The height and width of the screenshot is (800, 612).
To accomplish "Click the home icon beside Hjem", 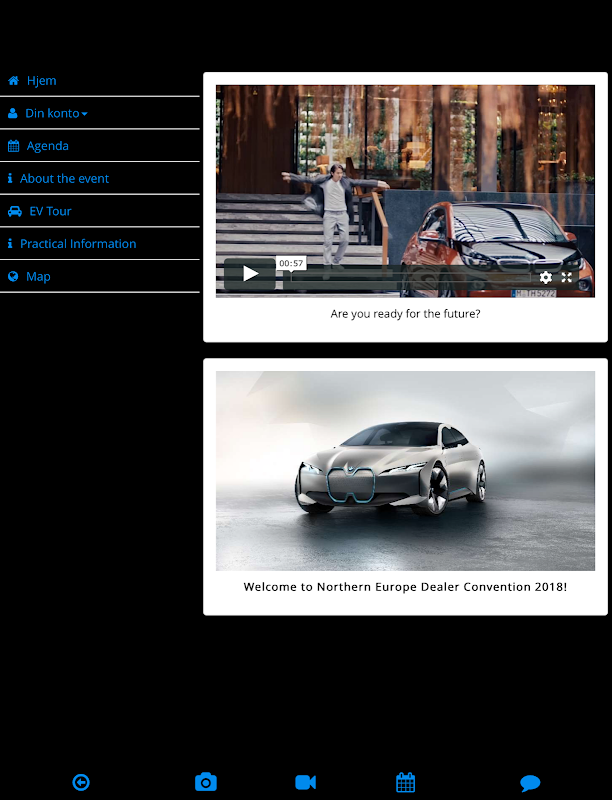I will coord(14,81).
